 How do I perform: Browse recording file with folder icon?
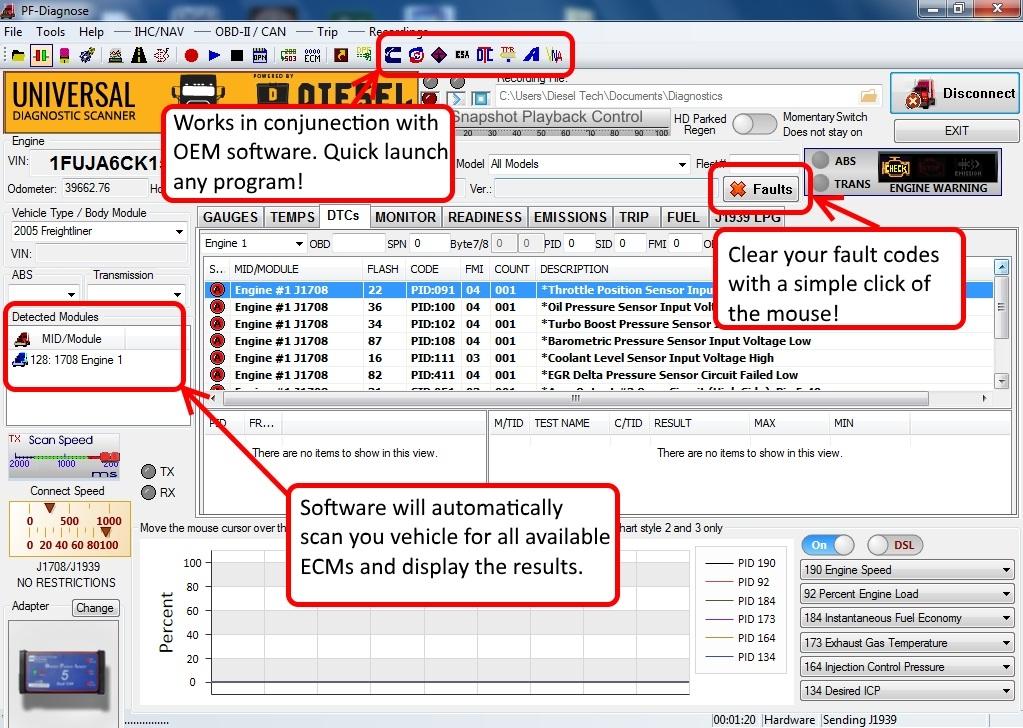click(868, 96)
